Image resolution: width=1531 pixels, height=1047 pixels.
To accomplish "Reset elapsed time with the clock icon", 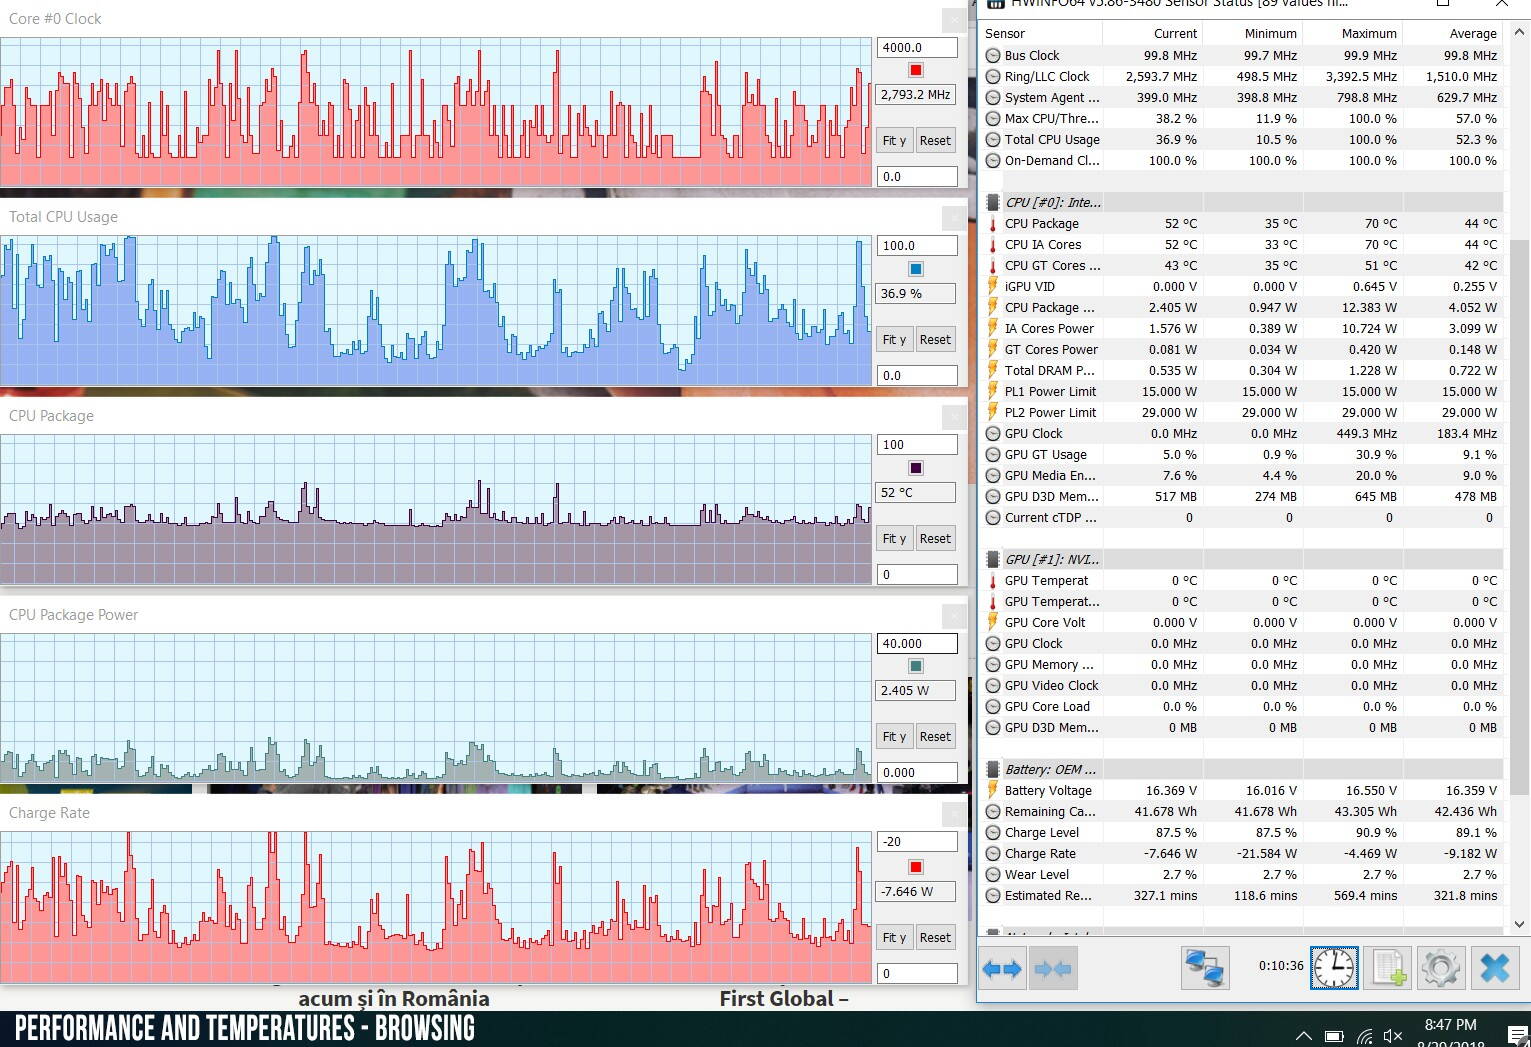I will [1334, 968].
